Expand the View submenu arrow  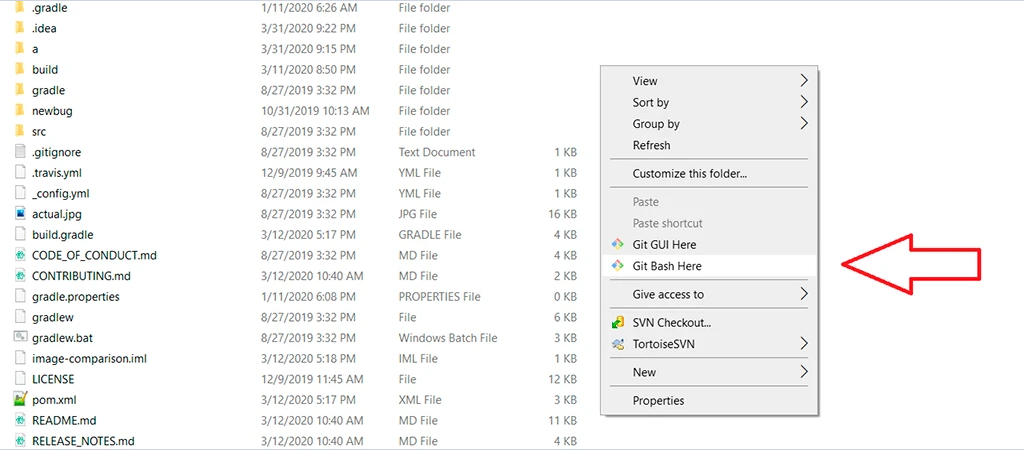tap(804, 81)
